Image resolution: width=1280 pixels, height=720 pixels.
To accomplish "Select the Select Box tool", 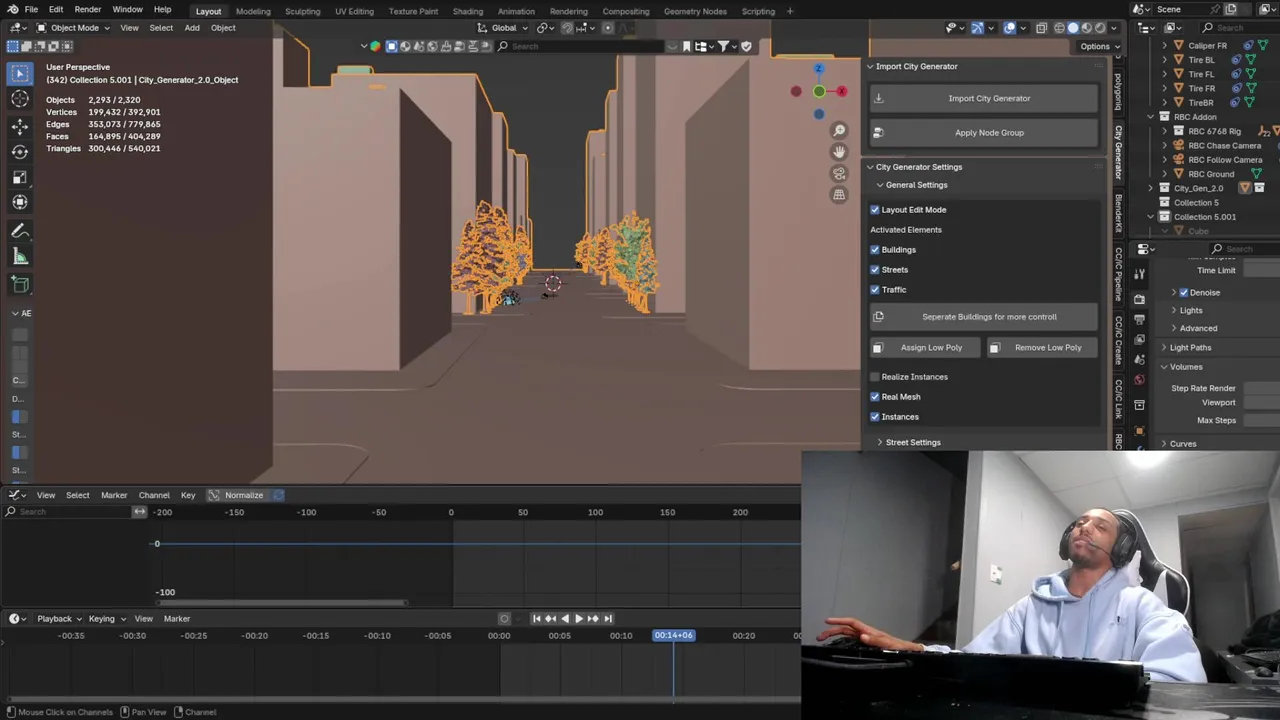I will [x=20, y=73].
